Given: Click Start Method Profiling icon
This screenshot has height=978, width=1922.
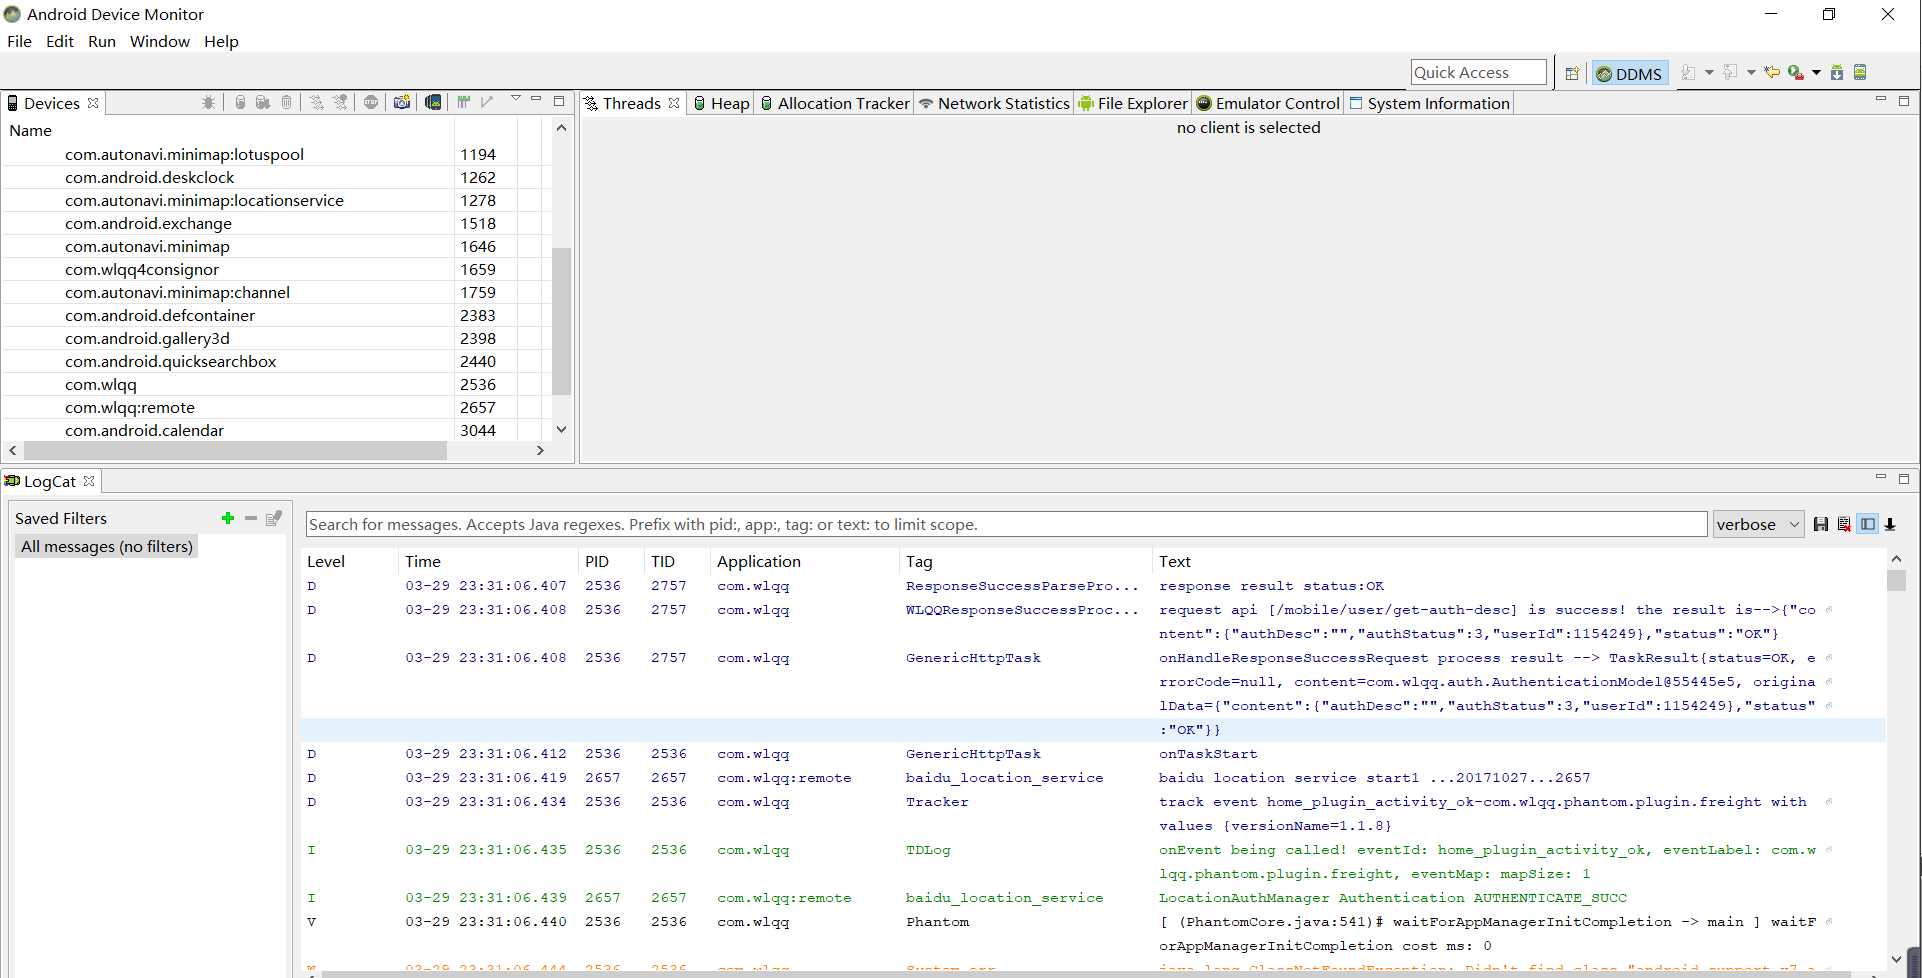Looking at the screenshot, I should [x=340, y=102].
